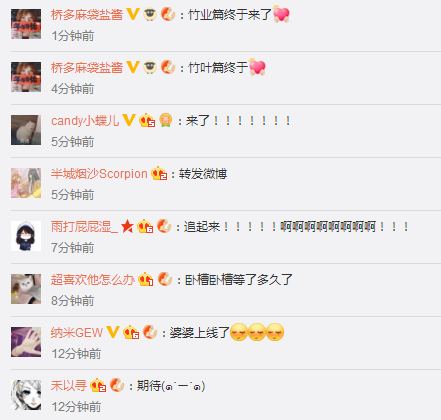Open 禾以寻 user page
This screenshot has width=441, height=420.
[x=69, y=386]
